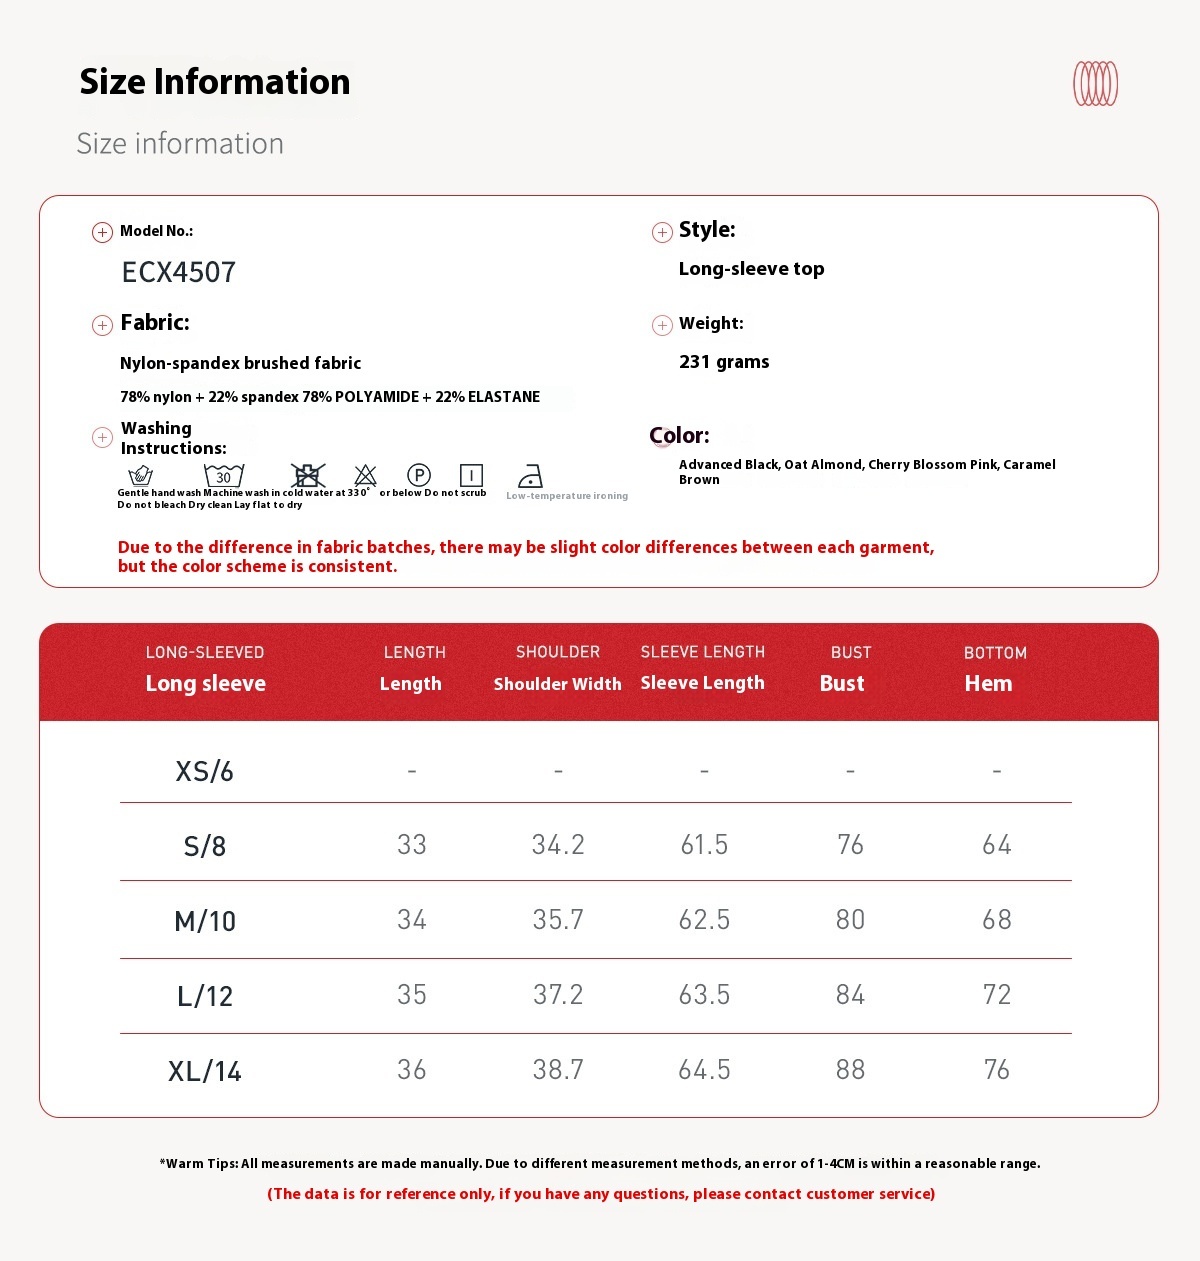Click the 30° machine wash symbol
1200x1261 pixels.
224,475
